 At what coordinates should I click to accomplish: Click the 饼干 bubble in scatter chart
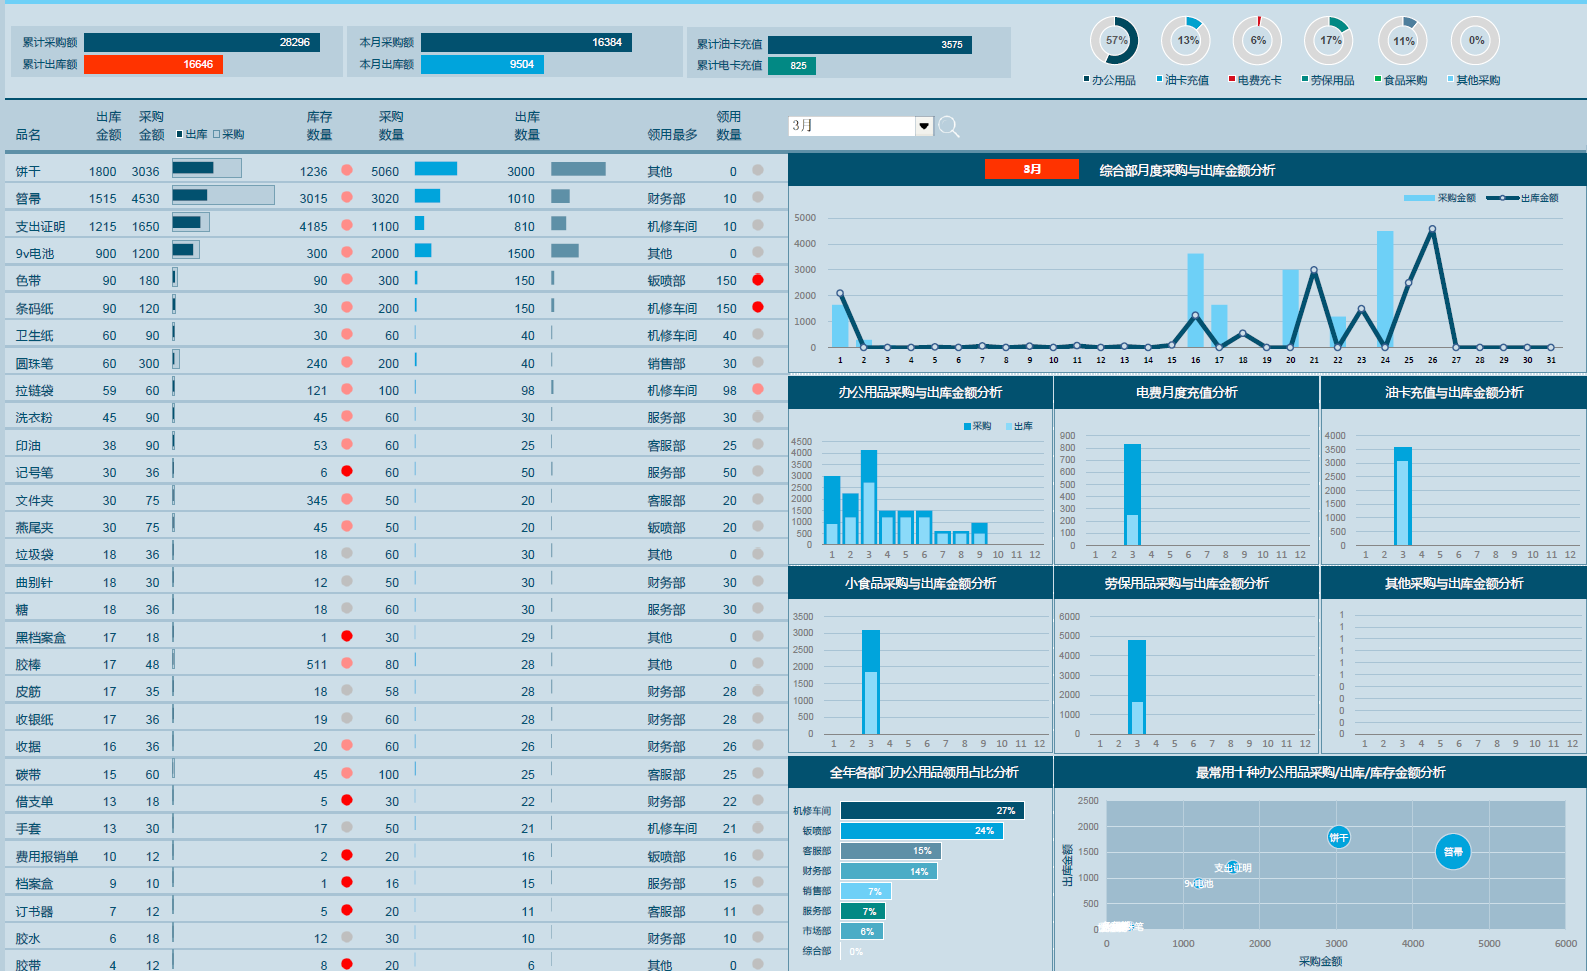click(1338, 838)
